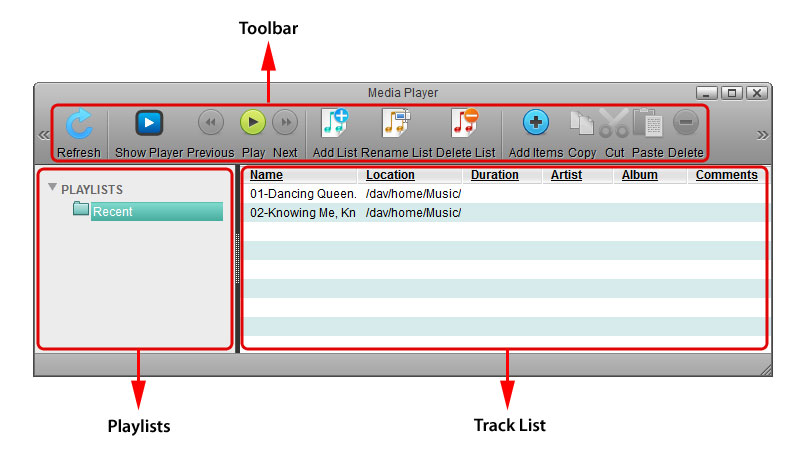Sort tracks by Duration column header
800x460 pixels.
click(x=494, y=175)
